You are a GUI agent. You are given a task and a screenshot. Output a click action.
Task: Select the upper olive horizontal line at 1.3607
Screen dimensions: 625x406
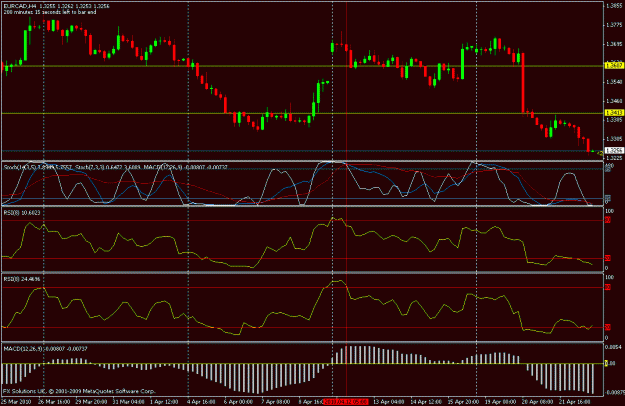(302, 66)
